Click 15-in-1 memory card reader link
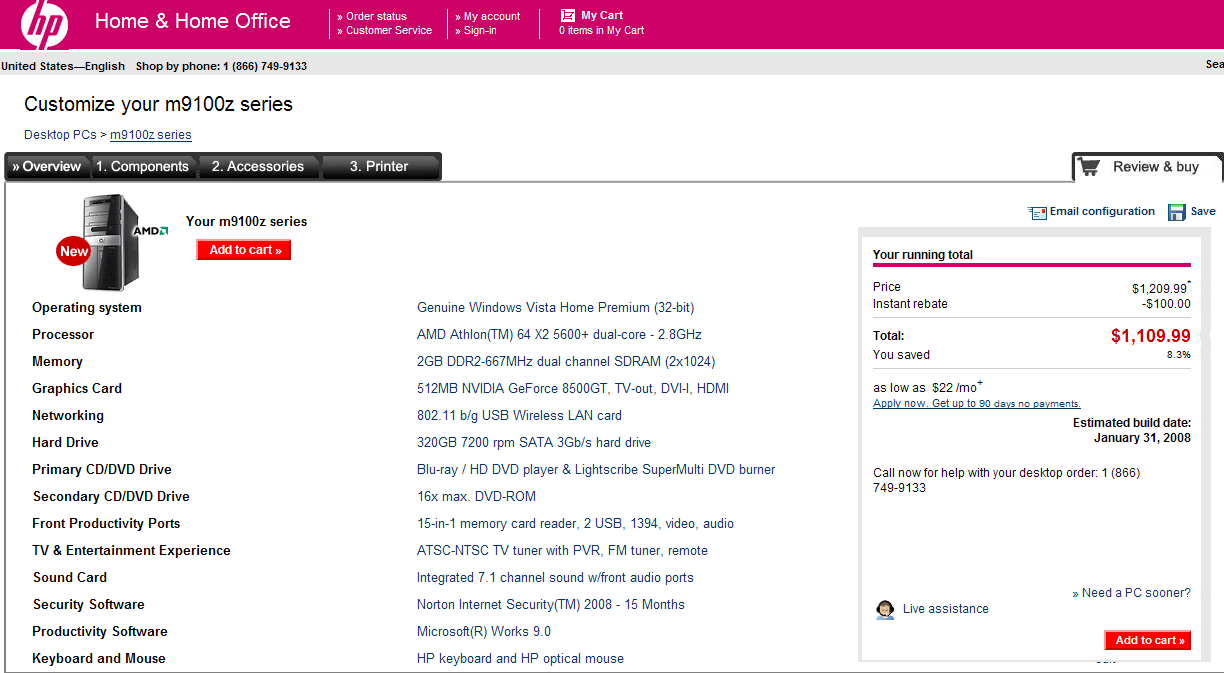This screenshot has width=1224, height=673. coord(575,524)
